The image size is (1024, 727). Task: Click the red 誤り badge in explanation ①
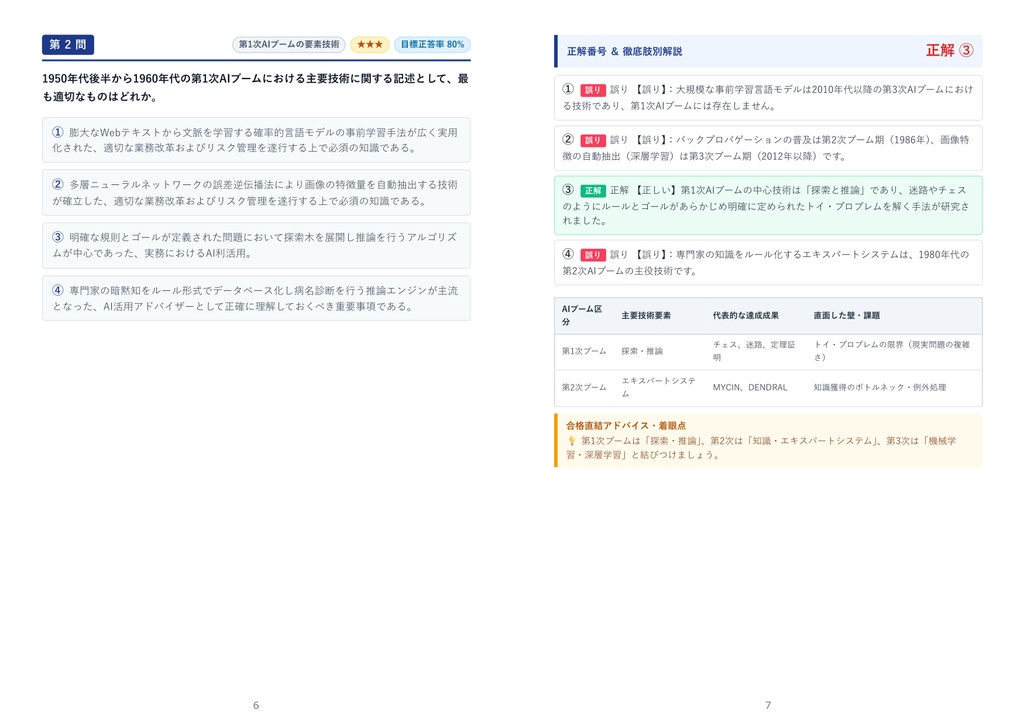592,90
